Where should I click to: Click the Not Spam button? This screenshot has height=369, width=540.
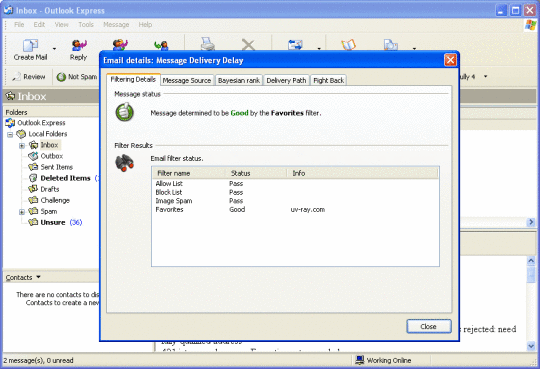pyautogui.click(x=76, y=77)
